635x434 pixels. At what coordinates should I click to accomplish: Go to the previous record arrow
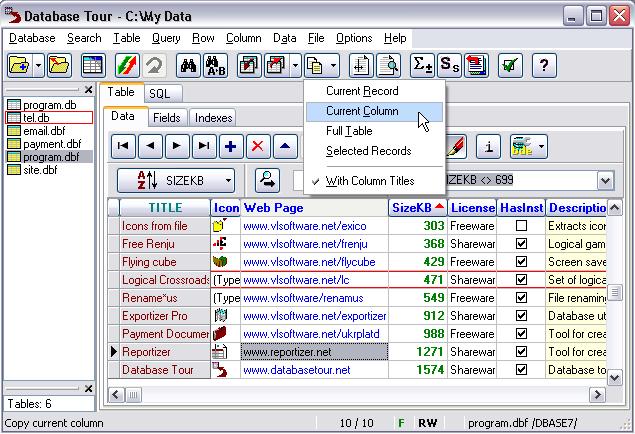[x=150, y=146]
